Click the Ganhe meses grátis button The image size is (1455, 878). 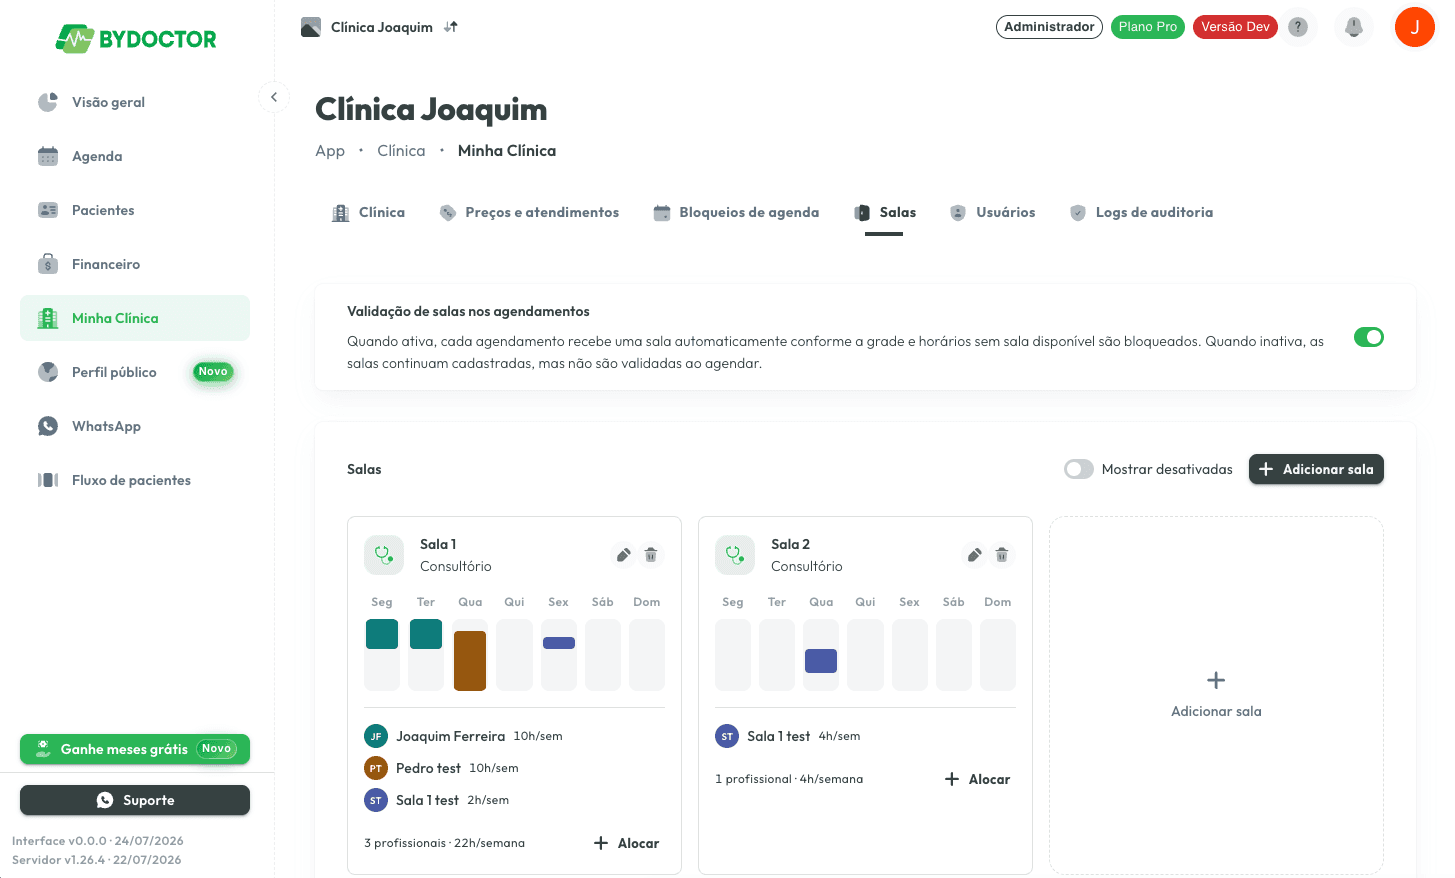click(135, 749)
